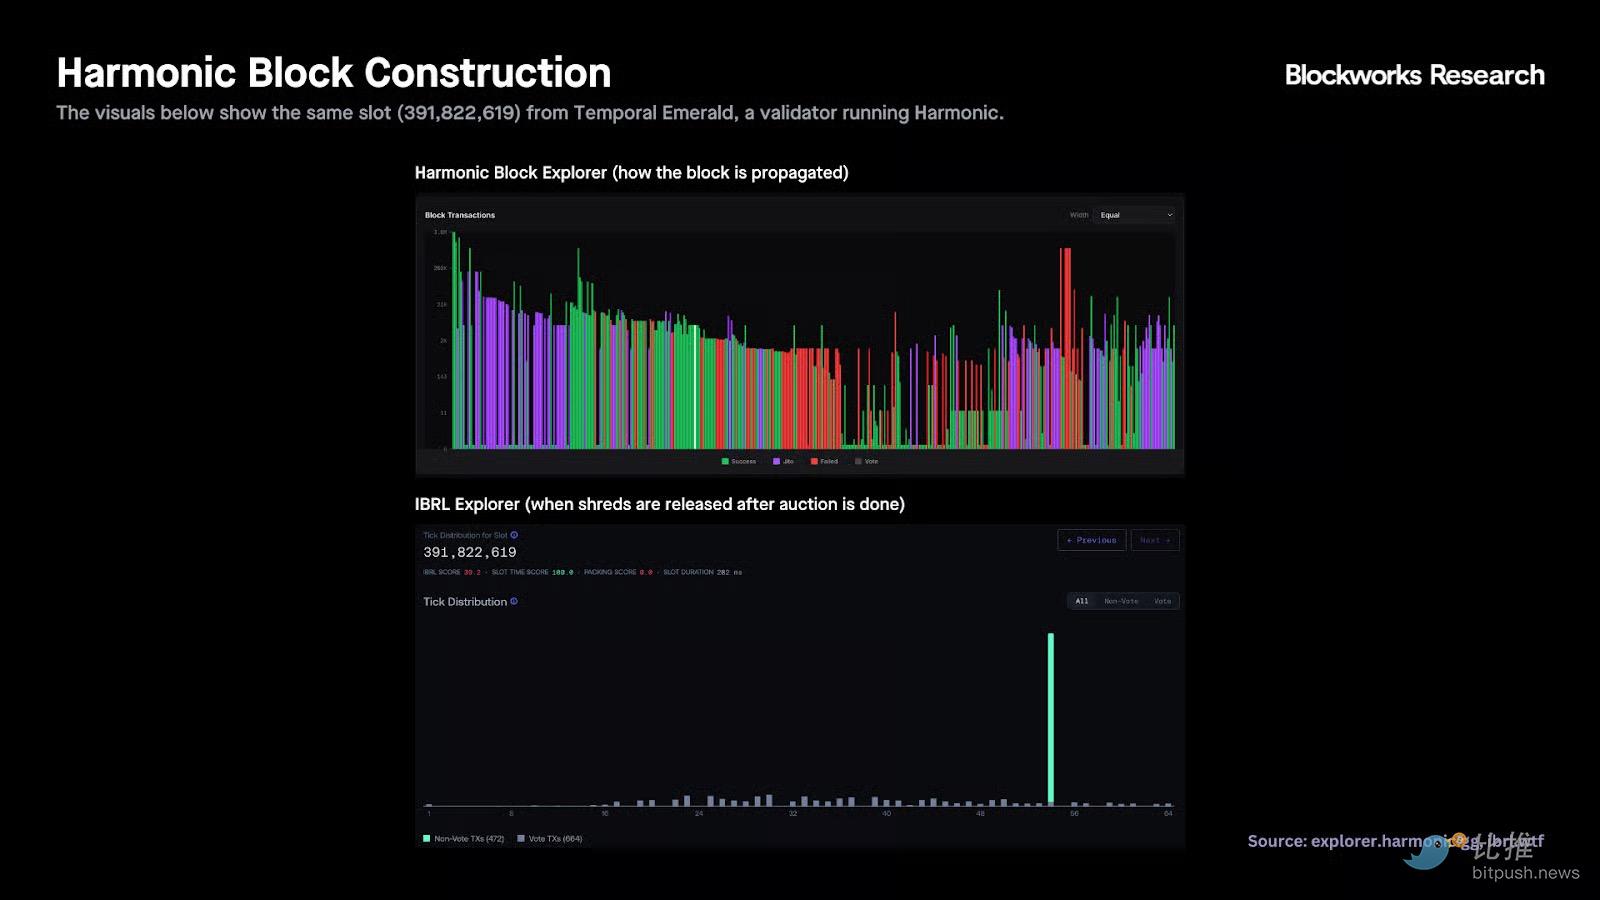The width and height of the screenshot is (1600, 900).
Task: Click the info icon next to Tick Distribution heading
Action: click(x=514, y=601)
